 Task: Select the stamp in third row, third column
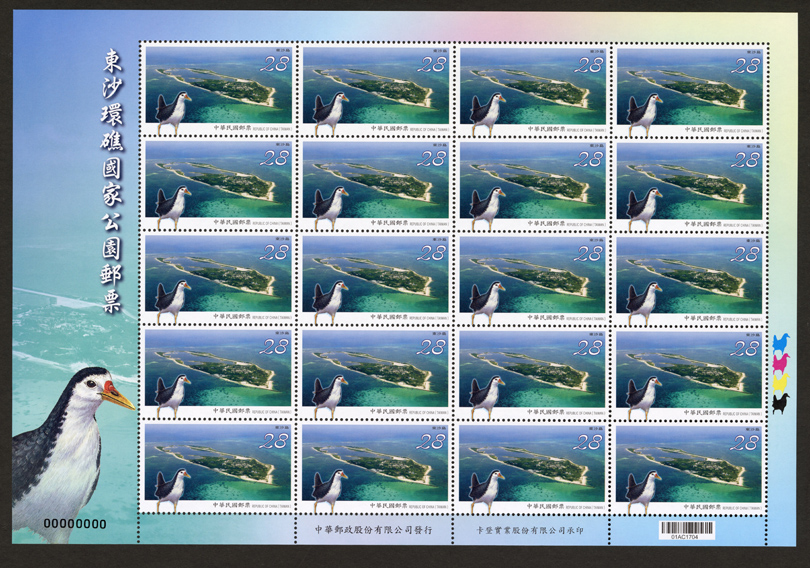[x=533, y=280]
